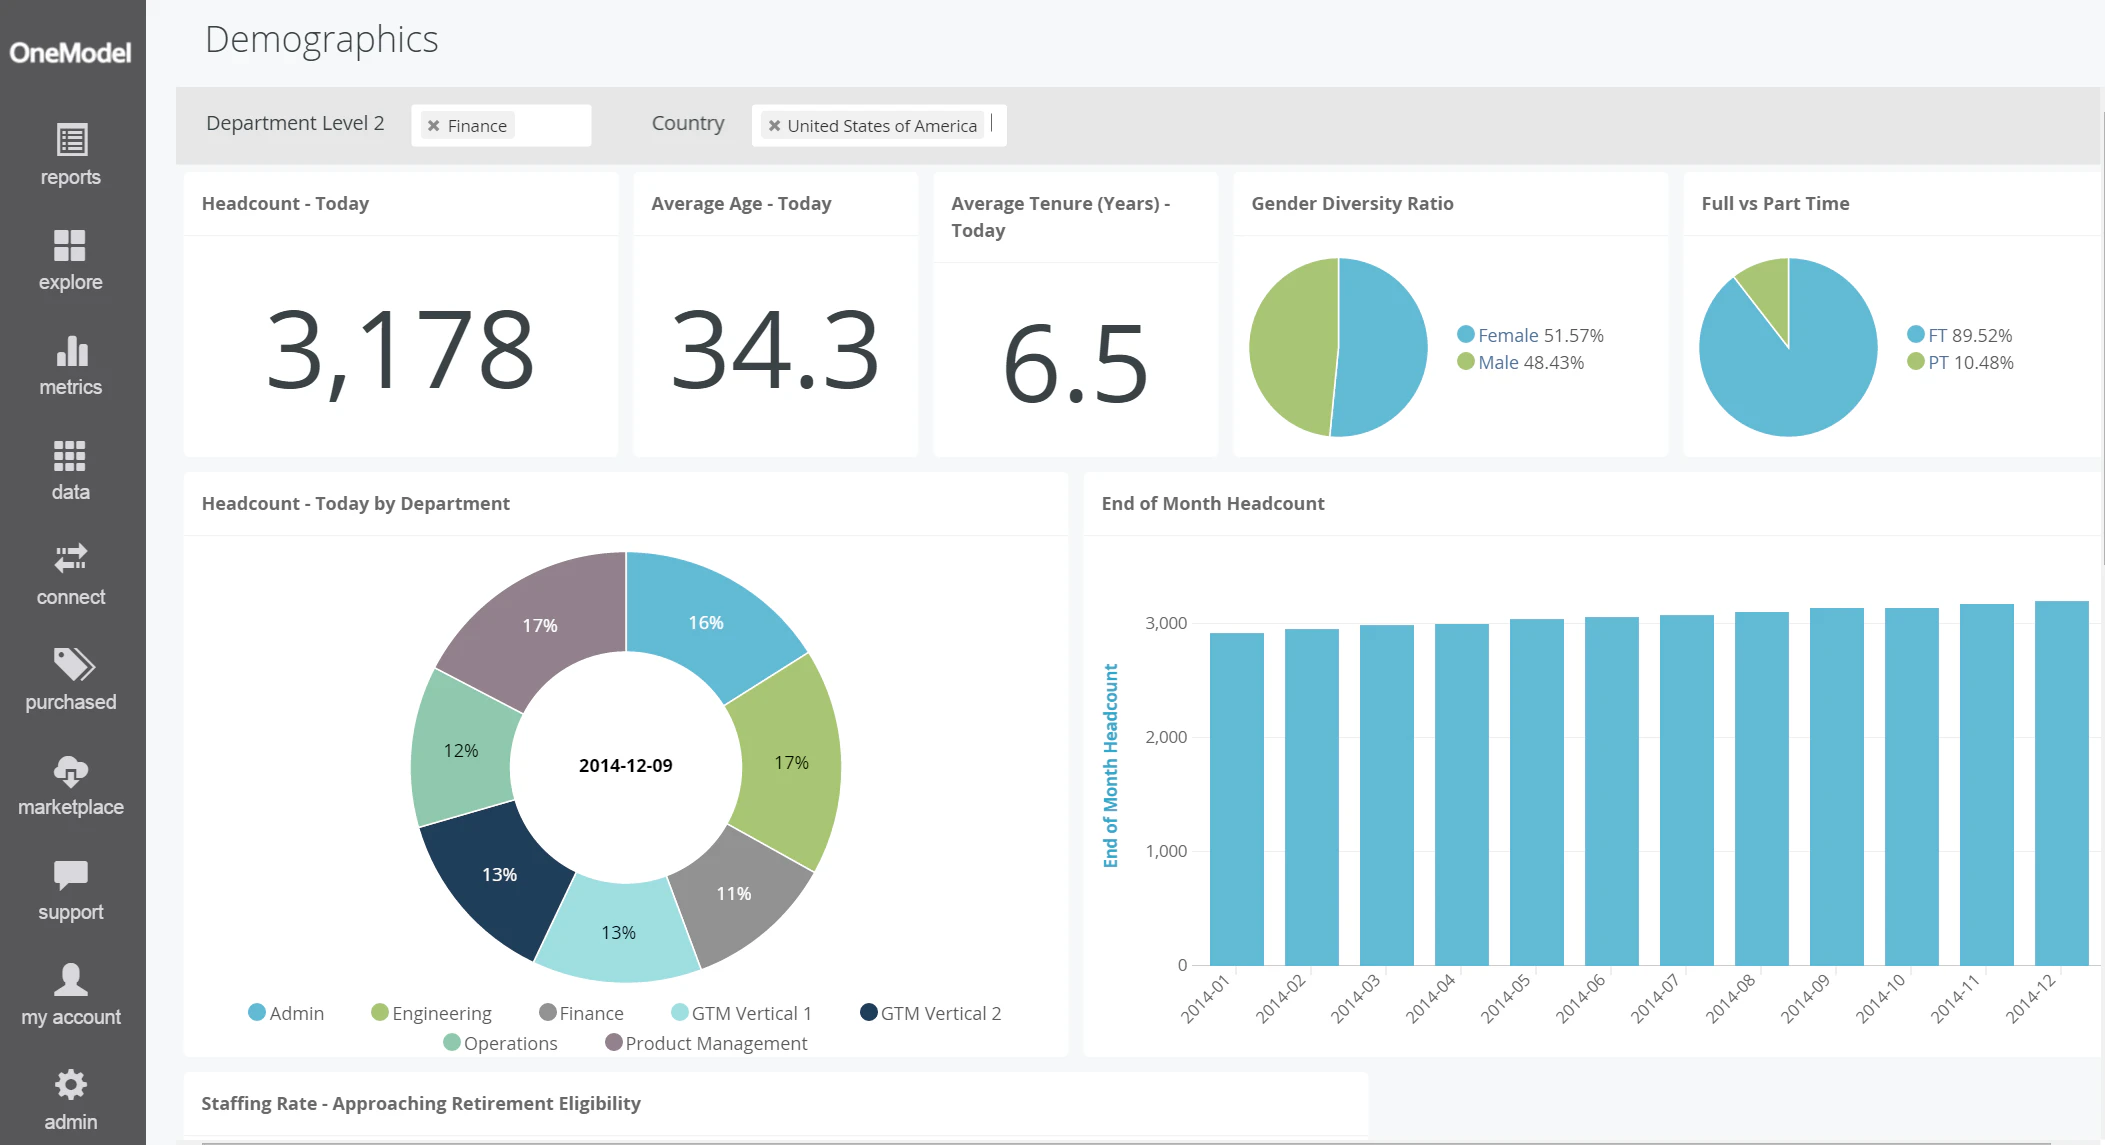Image resolution: width=2105 pixels, height=1145 pixels.
Task: Open my account profile icon
Action: [x=70, y=980]
